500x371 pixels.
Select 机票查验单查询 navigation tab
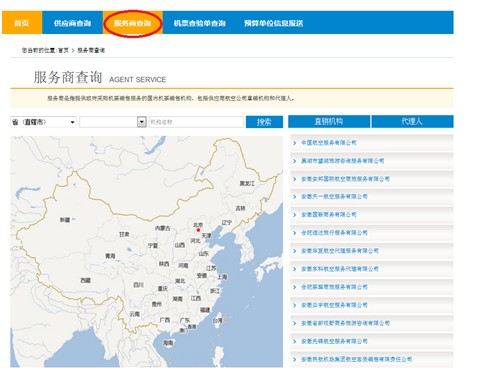click(199, 23)
